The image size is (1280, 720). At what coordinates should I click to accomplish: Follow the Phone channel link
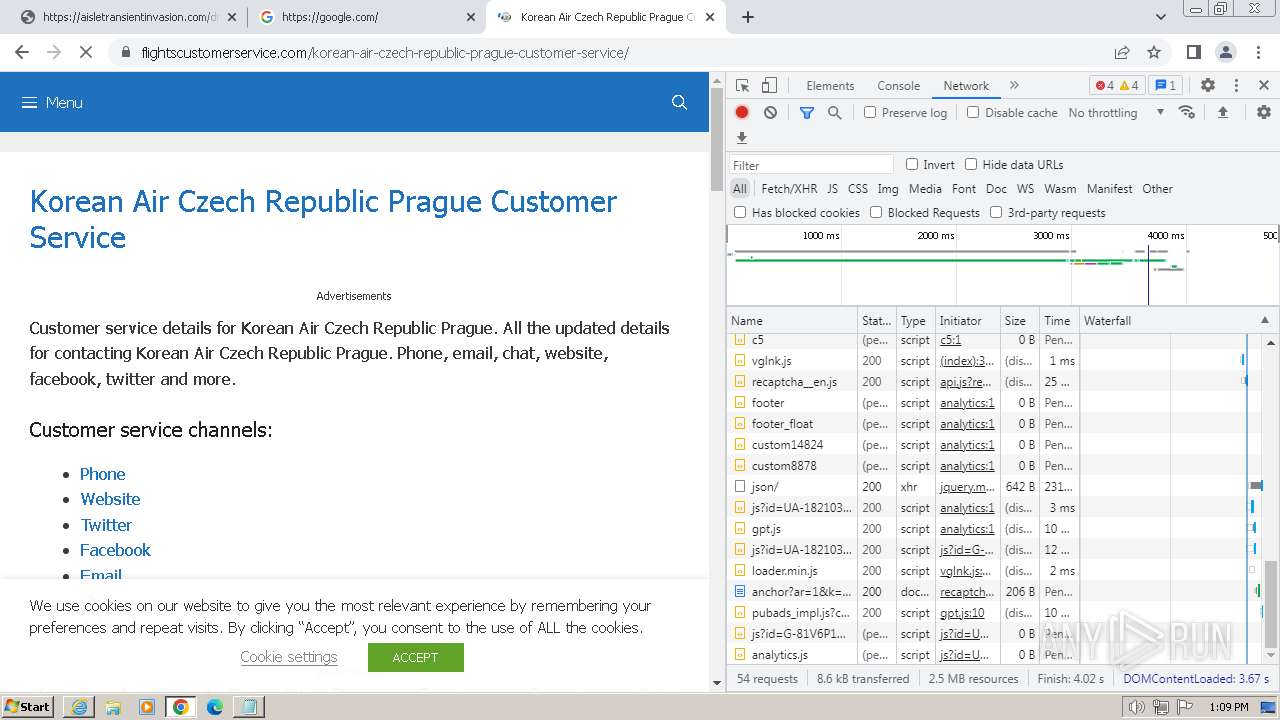pos(103,474)
